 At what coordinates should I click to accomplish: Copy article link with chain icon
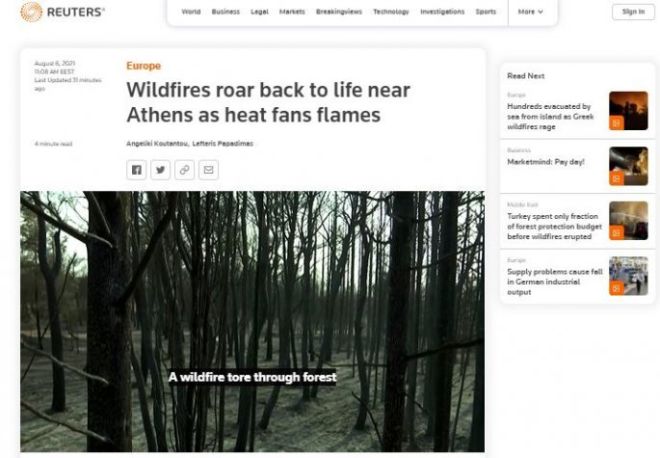(184, 170)
